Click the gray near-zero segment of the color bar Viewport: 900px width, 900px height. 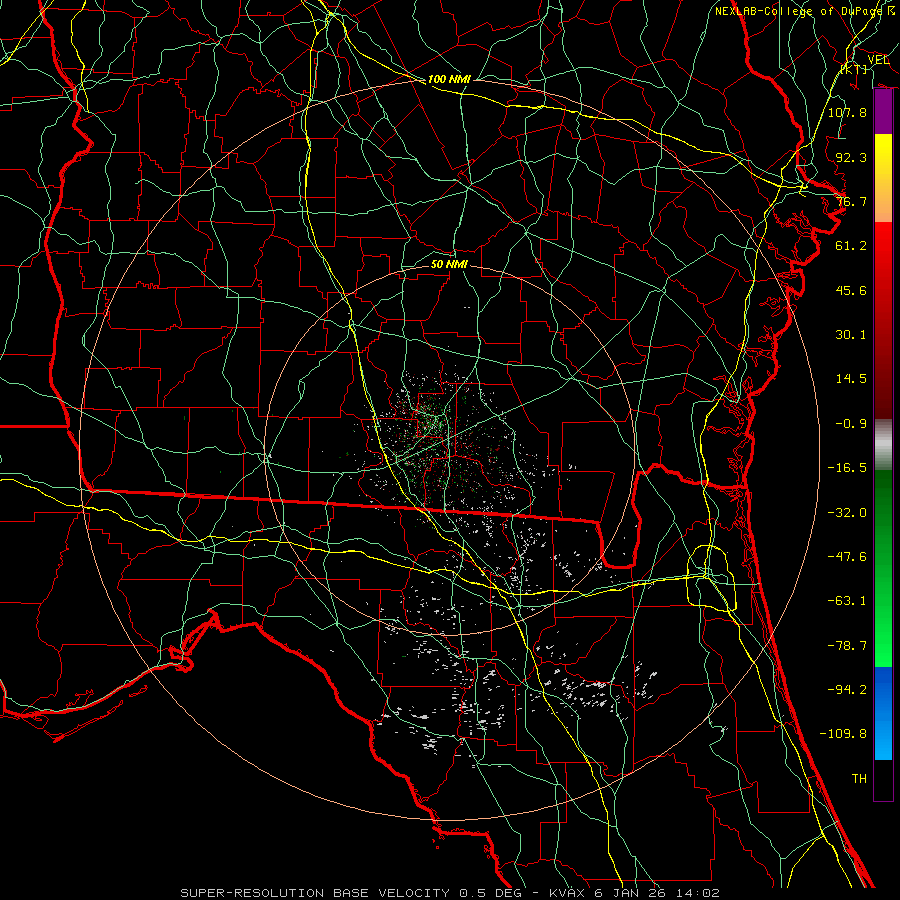pyautogui.click(x=883, y=444)
